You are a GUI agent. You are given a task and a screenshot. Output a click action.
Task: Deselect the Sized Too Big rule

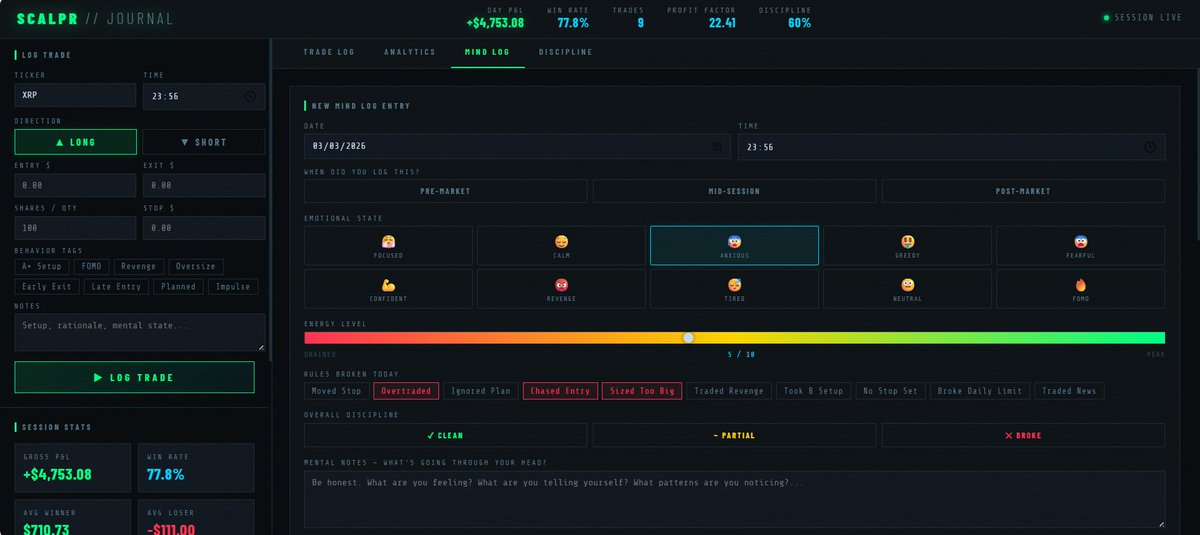coord(642,391)
